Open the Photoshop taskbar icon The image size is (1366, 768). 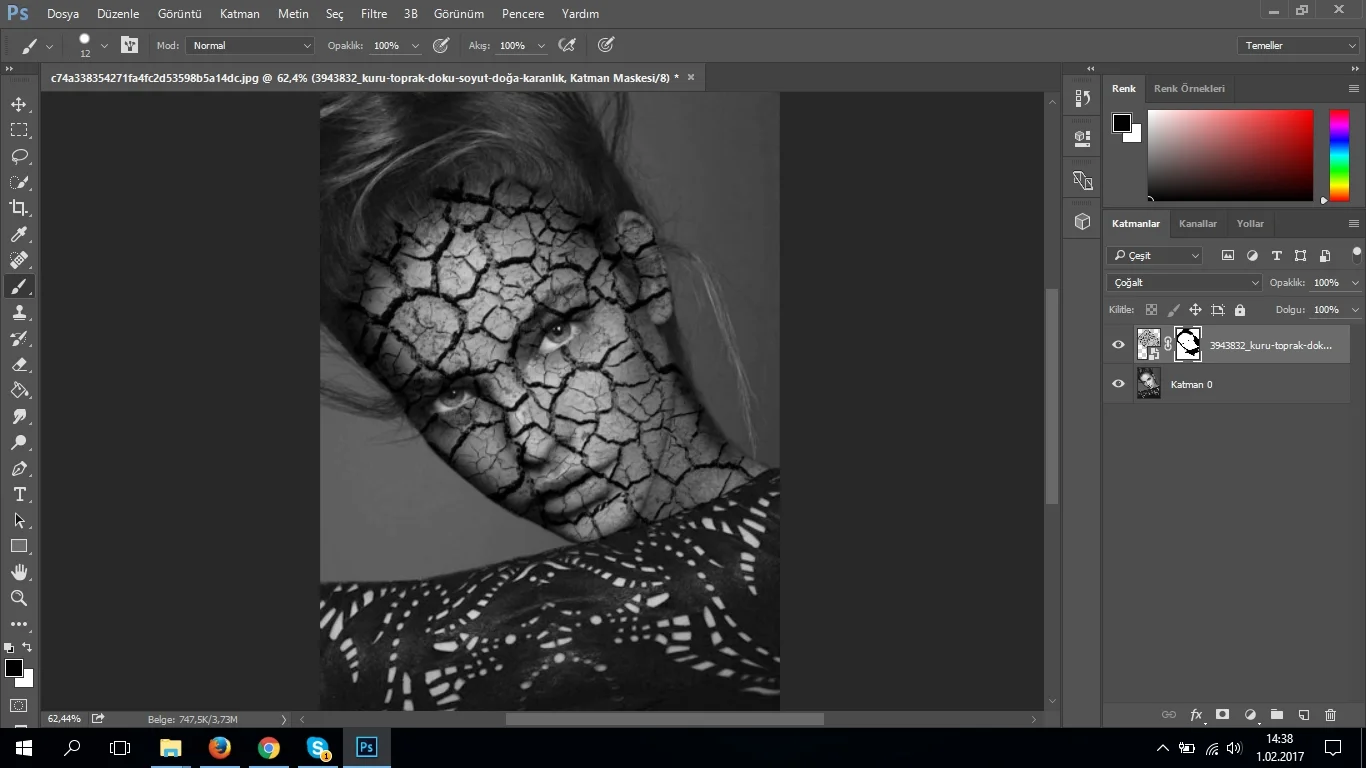366,747
